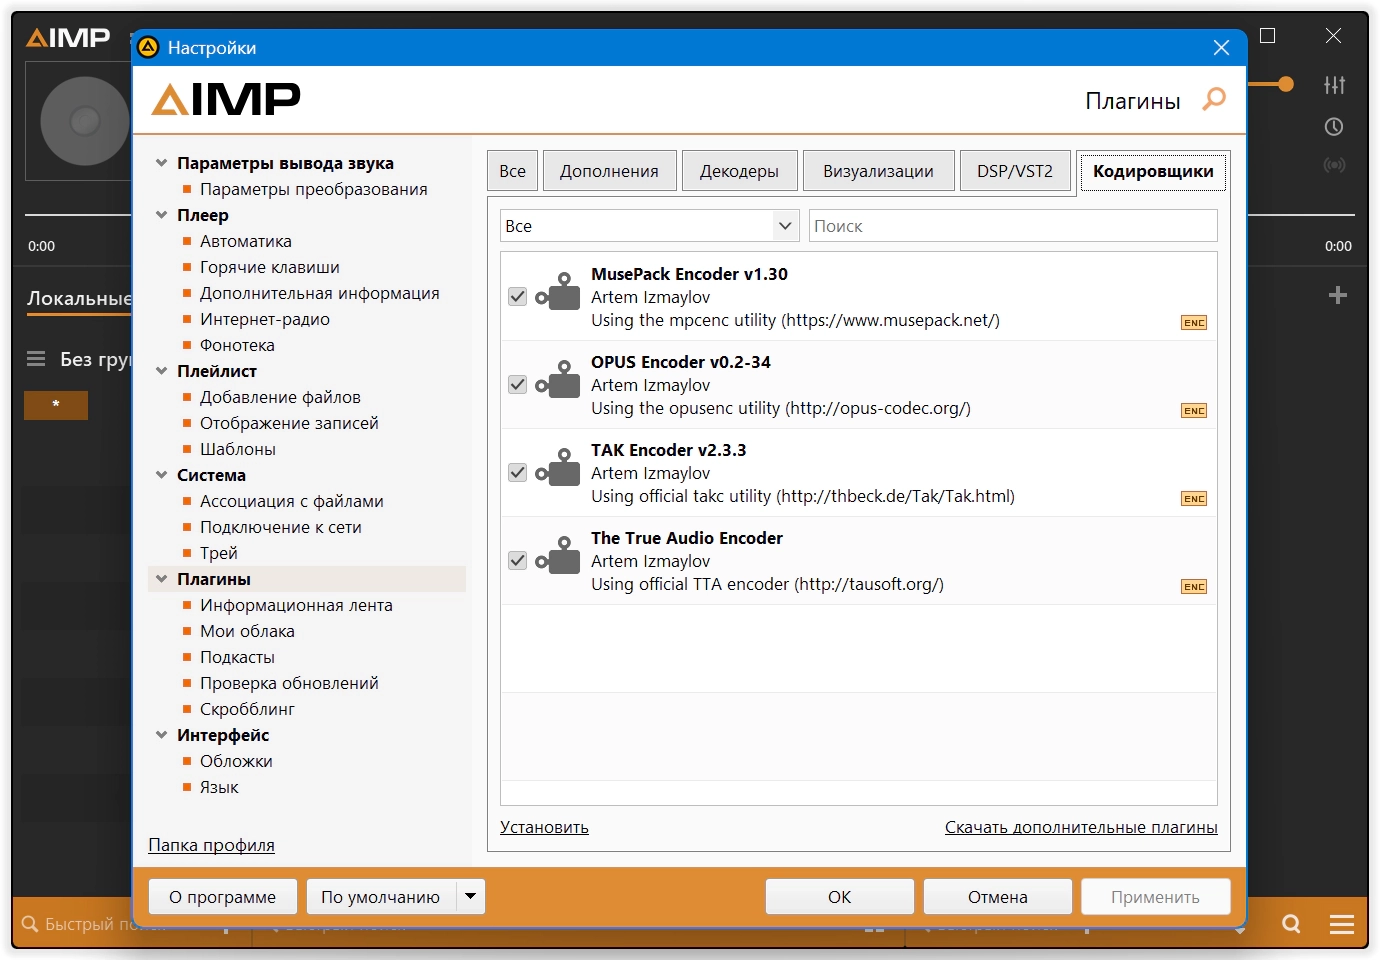Uncheck the OPUS Encoder v0.2-34 plugin
This screenshot has height=960, width=1380.
(x=517, y=384)
